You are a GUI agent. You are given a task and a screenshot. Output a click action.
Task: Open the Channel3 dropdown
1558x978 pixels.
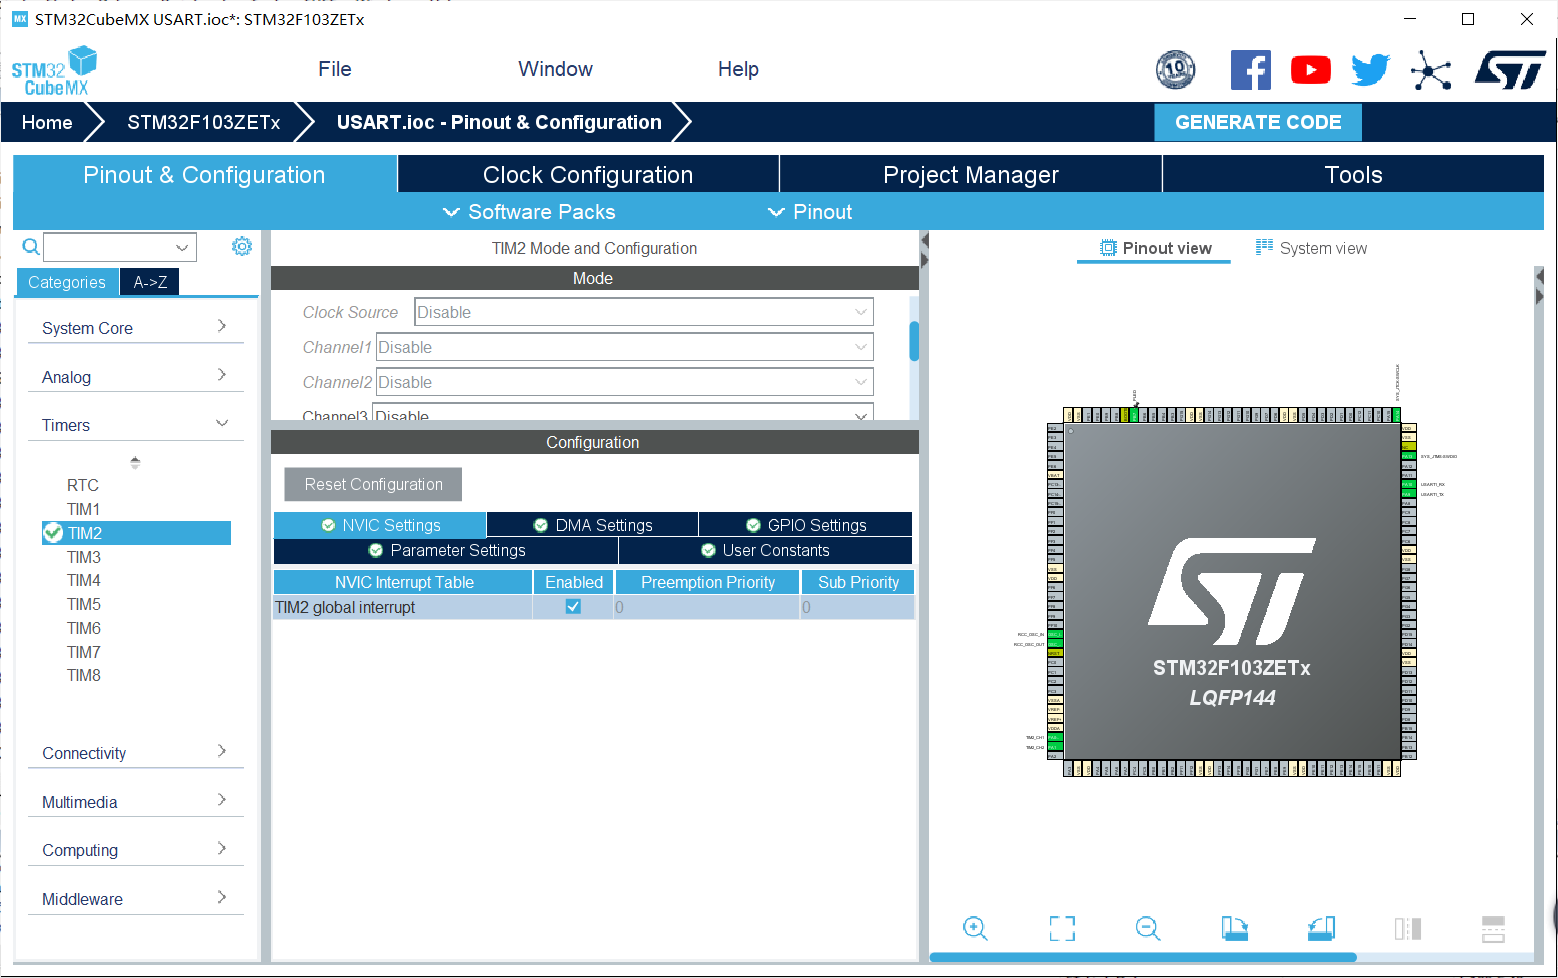pos(623,412)
